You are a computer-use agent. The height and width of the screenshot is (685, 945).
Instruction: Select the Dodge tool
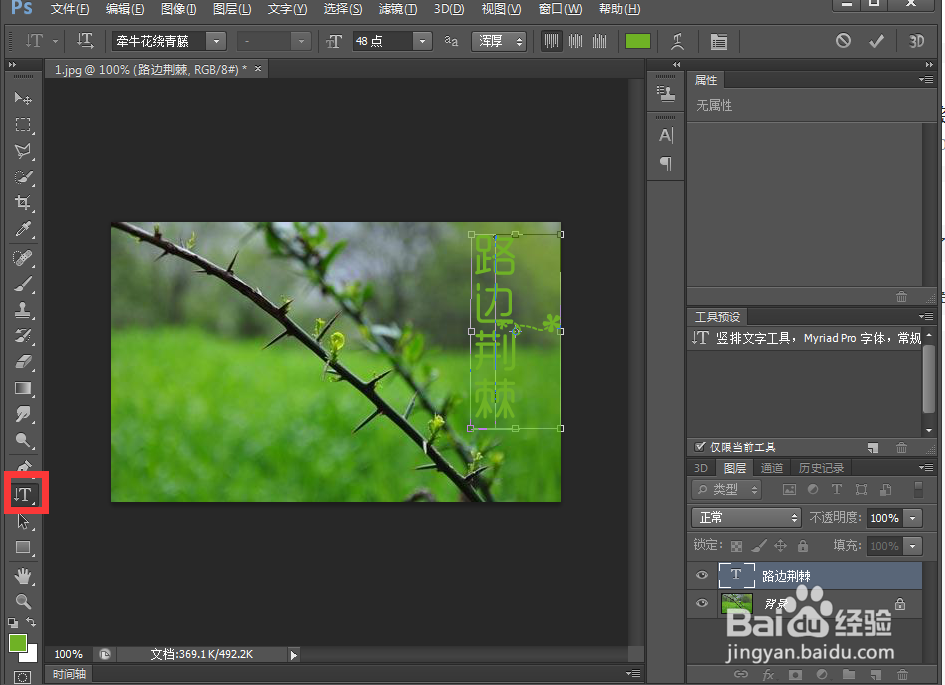(23, 440)
